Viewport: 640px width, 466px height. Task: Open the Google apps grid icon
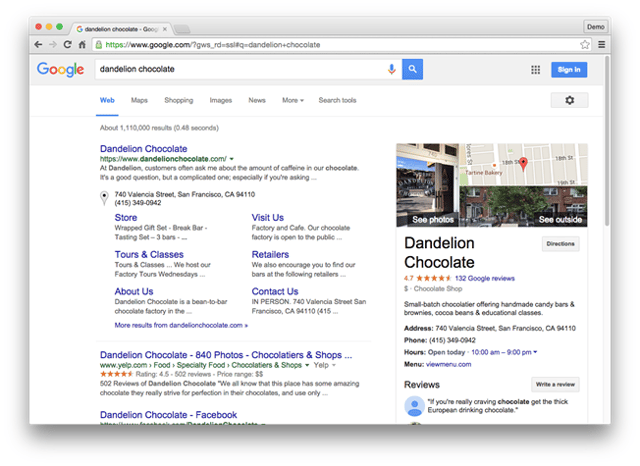[535, 69]
